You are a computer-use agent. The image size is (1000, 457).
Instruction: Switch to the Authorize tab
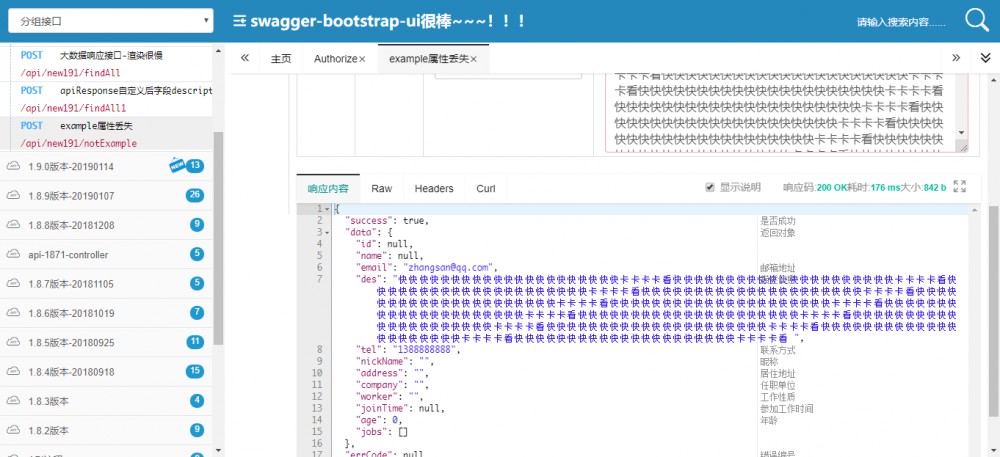click(339, 59)
